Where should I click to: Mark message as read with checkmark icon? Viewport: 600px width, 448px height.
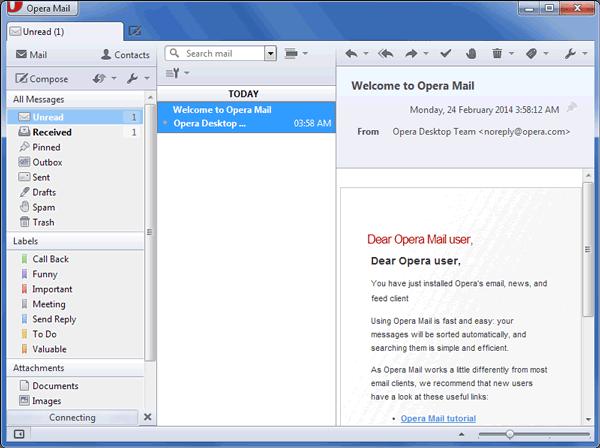point(445,54)
